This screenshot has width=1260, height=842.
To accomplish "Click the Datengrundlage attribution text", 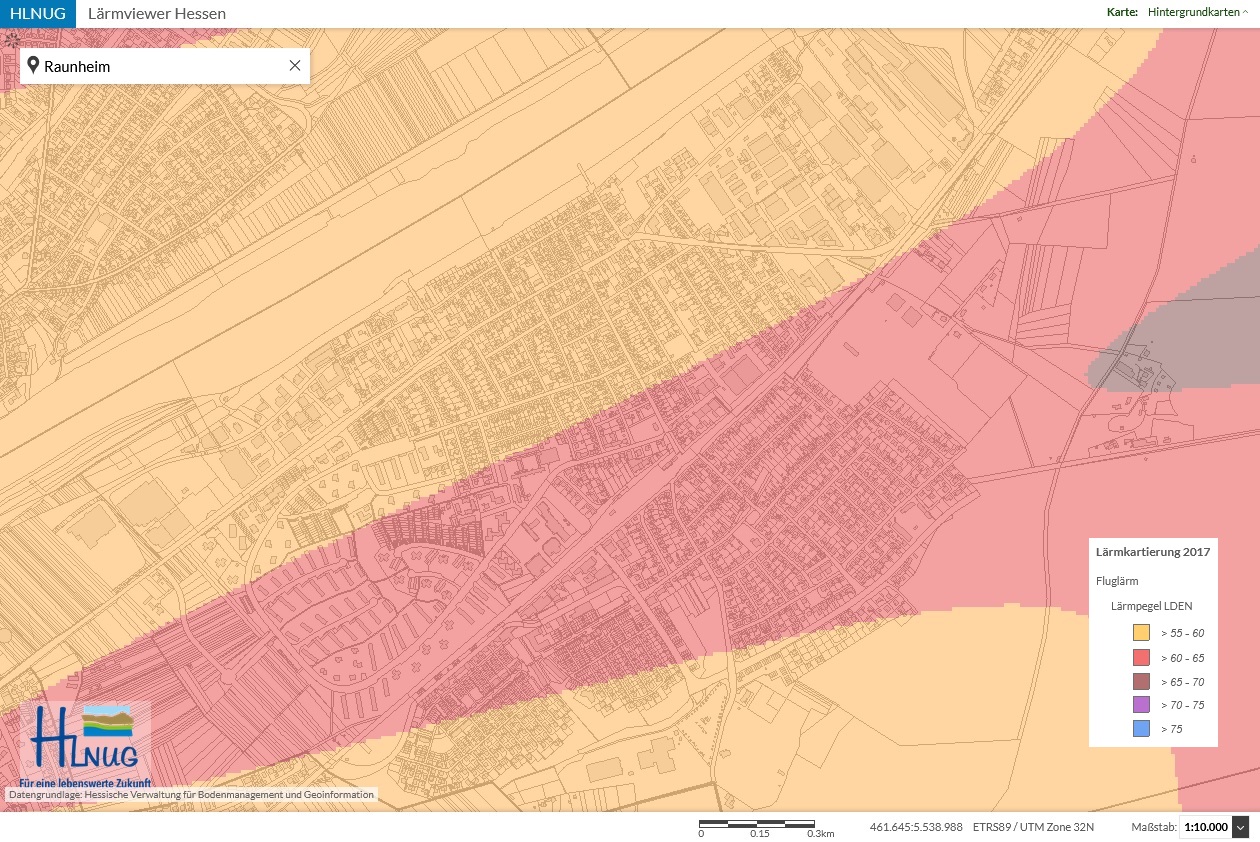I will tap(191, 795).
